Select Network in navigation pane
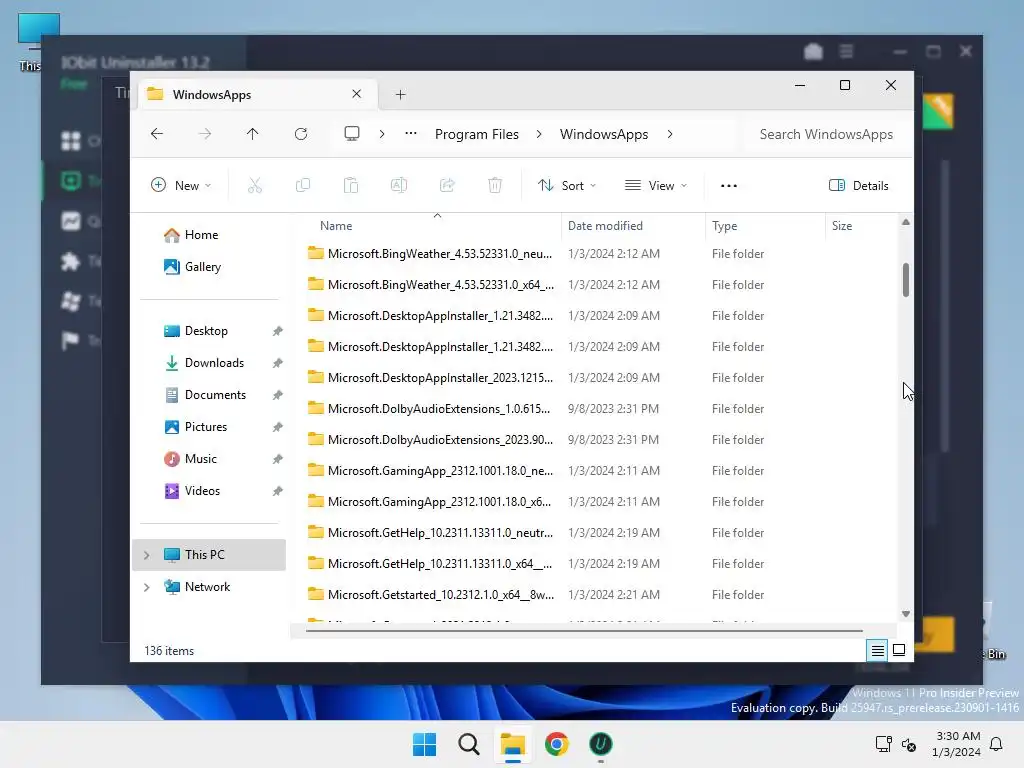Image resolution: width=1024 pixels, height=768 pixels. (x=208, y=587)
